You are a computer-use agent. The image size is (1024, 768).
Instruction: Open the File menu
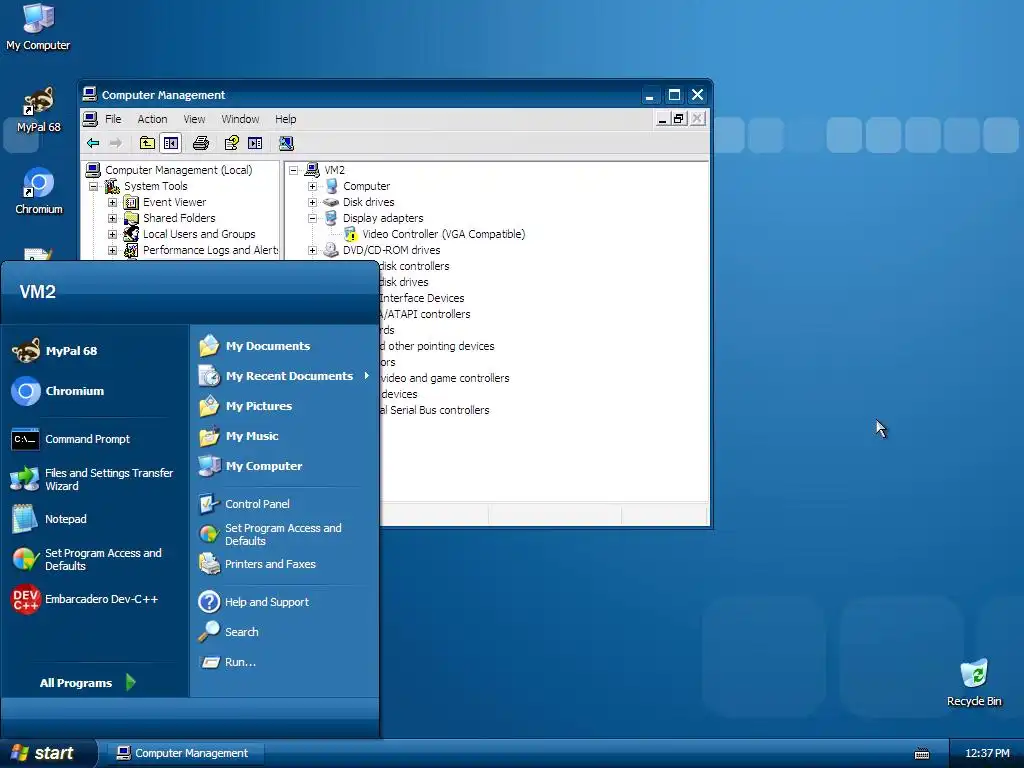[x=113, y=119]
